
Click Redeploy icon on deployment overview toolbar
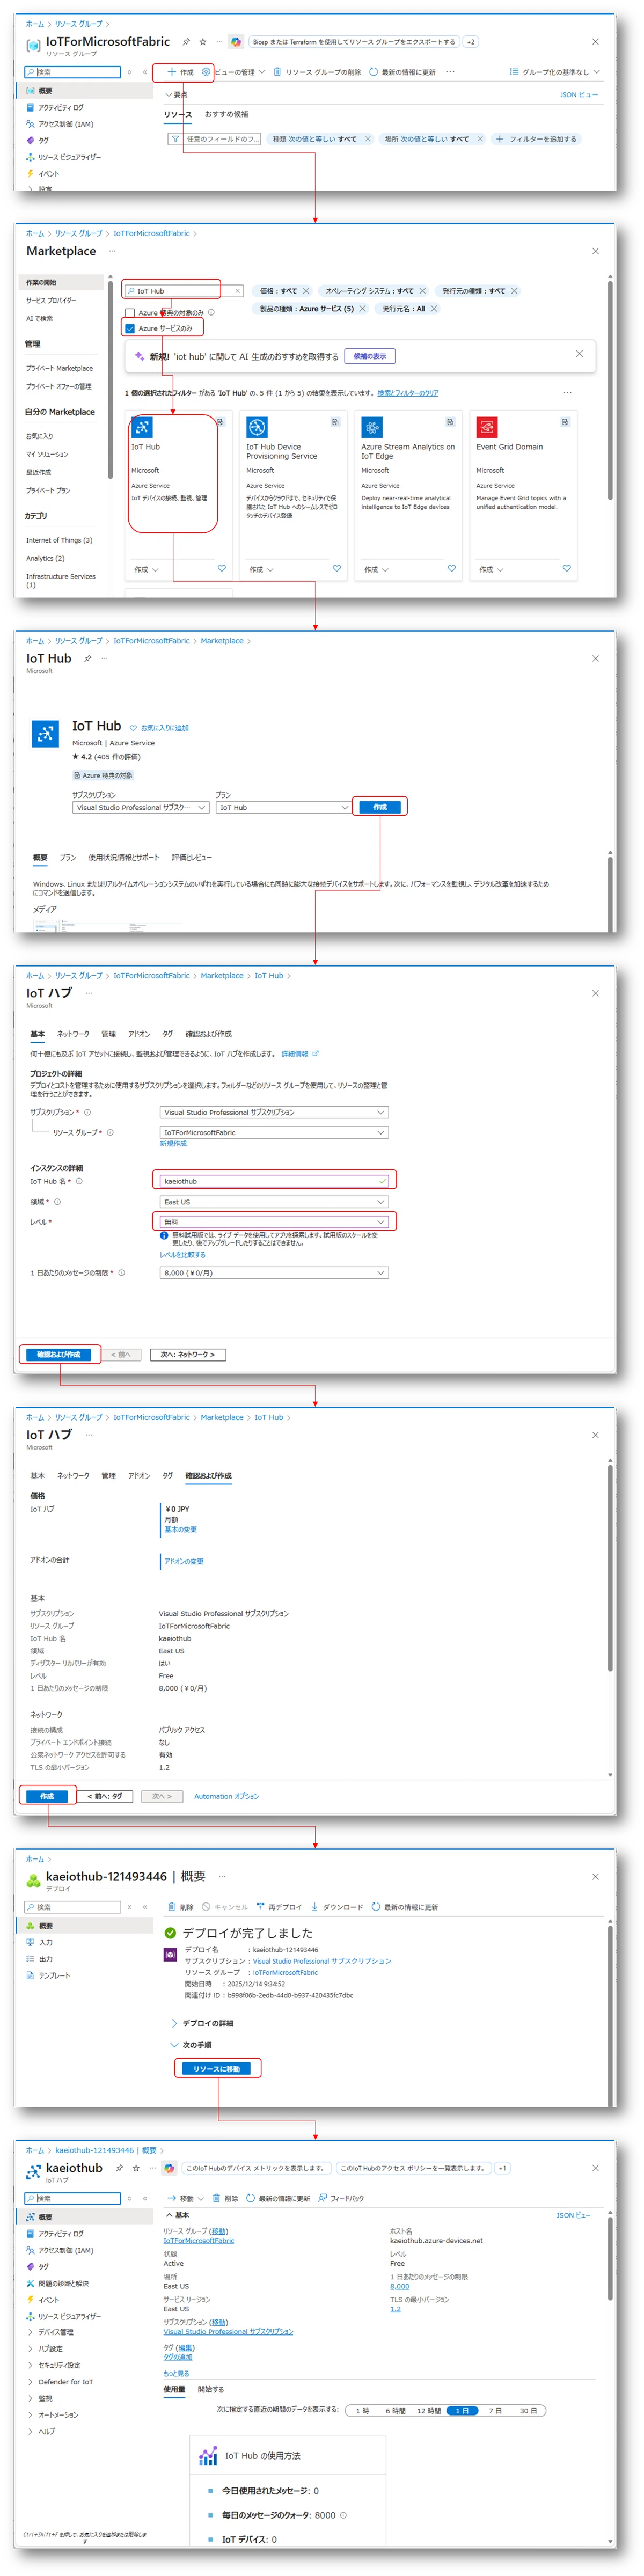pyautogui.click(x=260, y=1906)
